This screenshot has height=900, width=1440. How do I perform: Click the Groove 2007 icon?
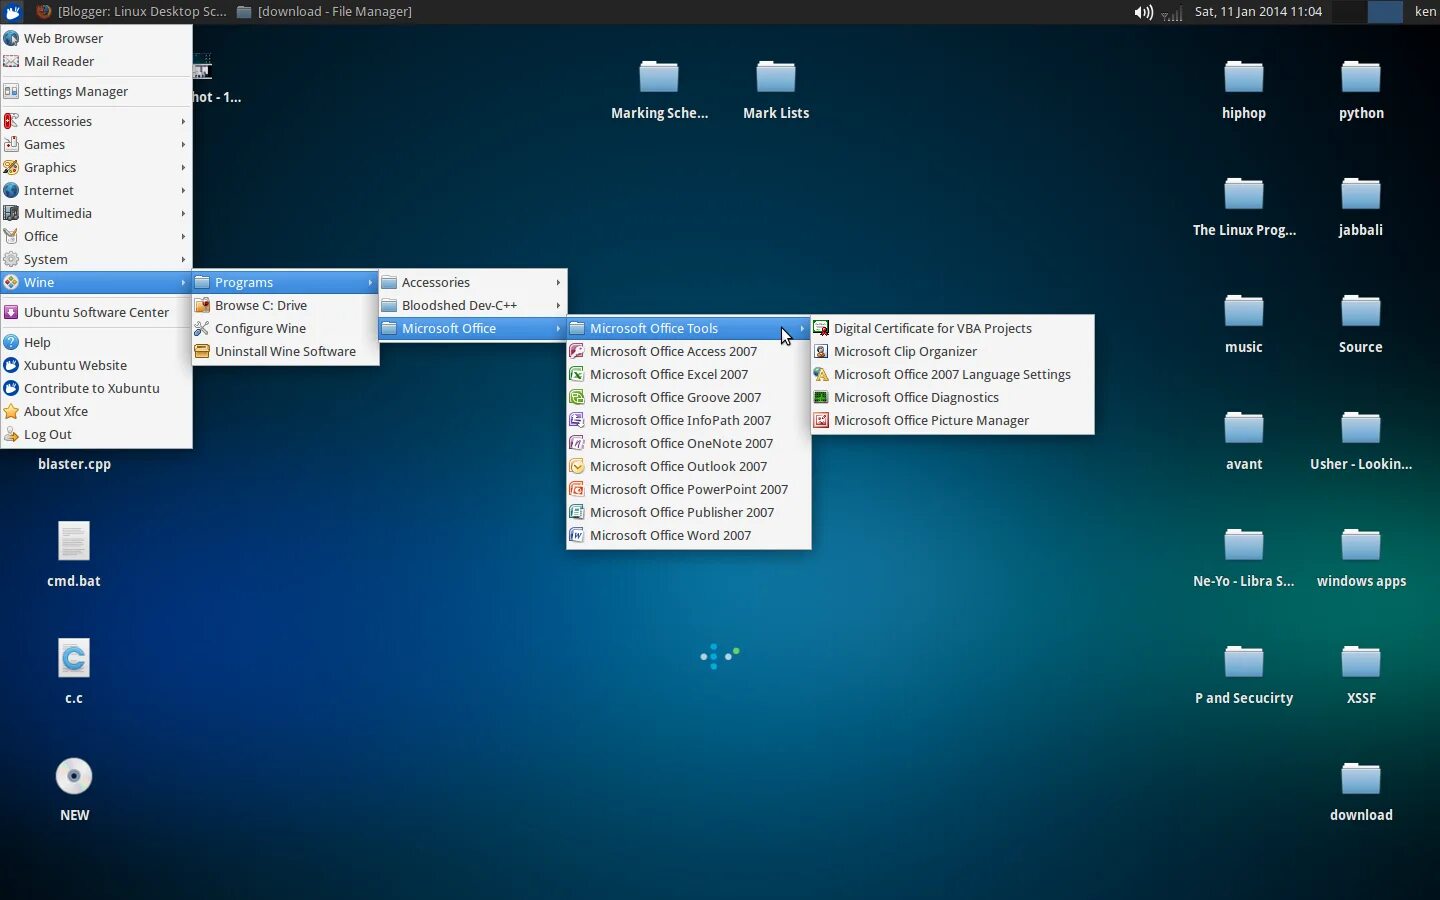point(577,397)
